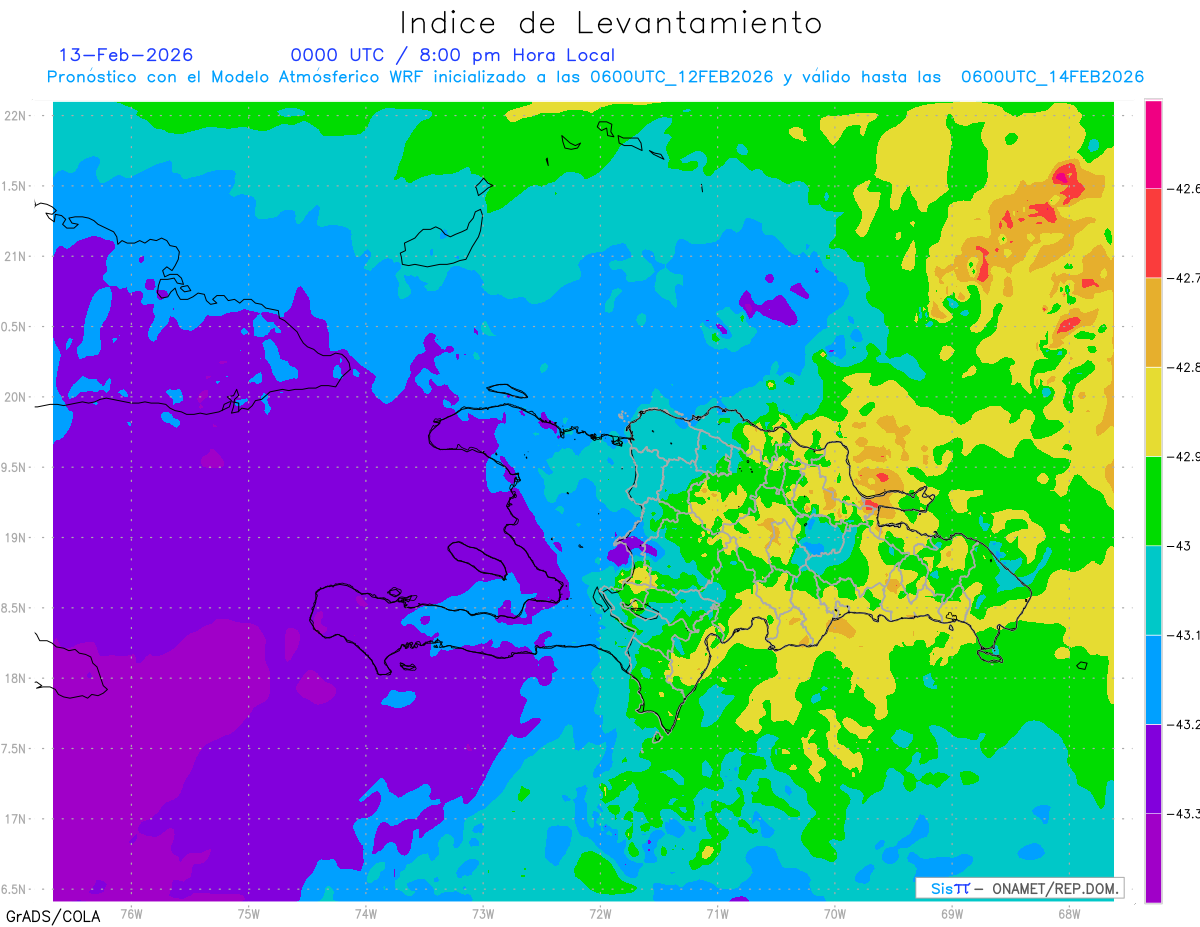The height and width of the screenshot is (927, 1200).
Task: Click the teal legend color segment
Action: [x=1153, y=589]
